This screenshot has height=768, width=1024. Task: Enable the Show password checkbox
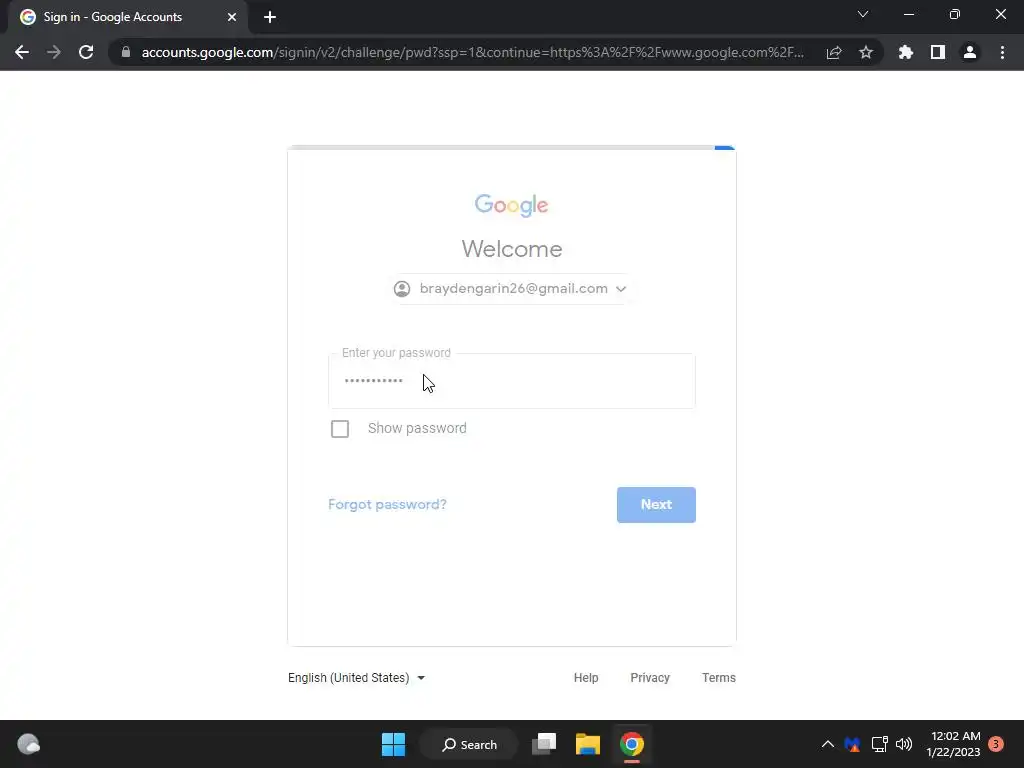point(340,428)
